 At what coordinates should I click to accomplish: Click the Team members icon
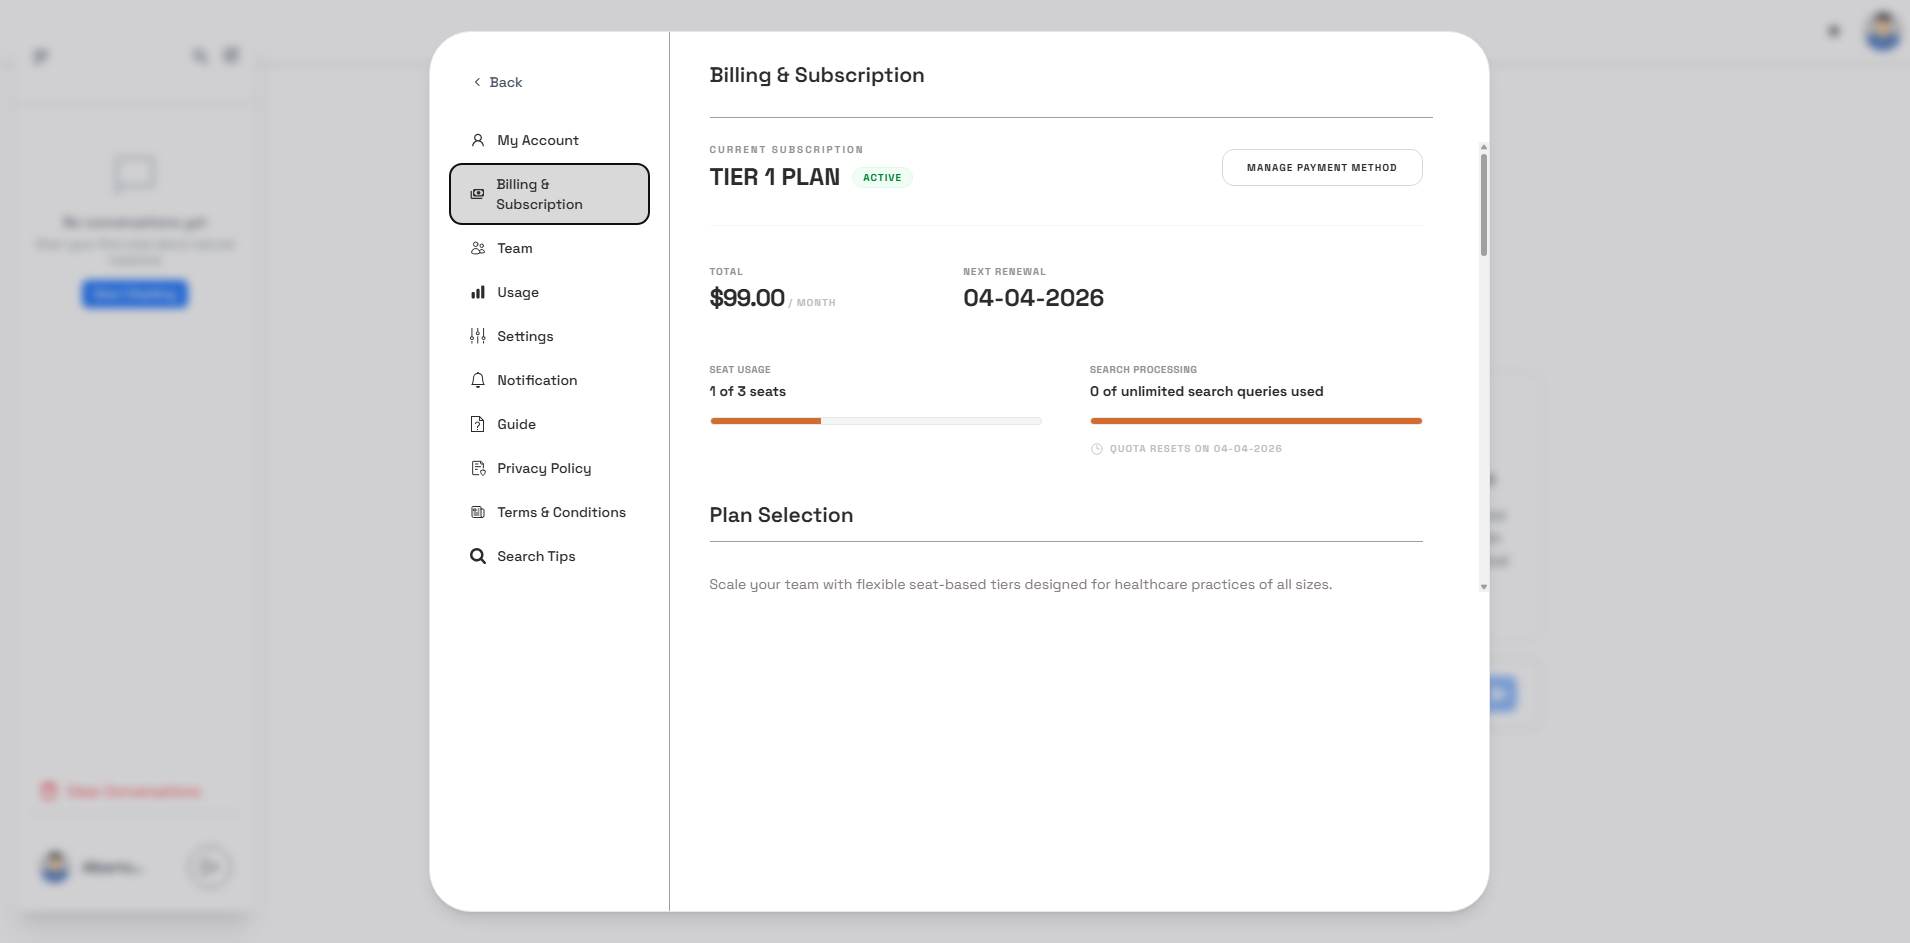(x=478, y=248)
